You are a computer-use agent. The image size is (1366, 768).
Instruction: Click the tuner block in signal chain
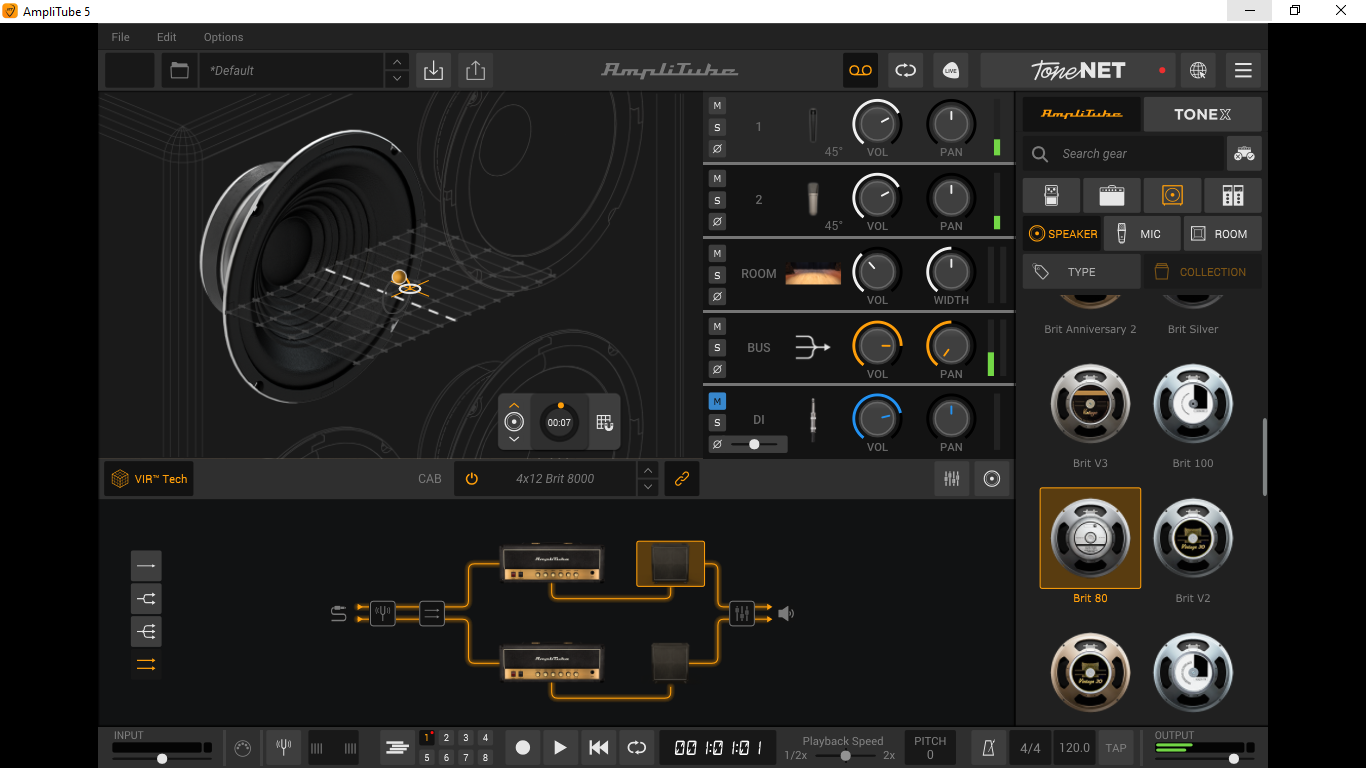(383, 612)
